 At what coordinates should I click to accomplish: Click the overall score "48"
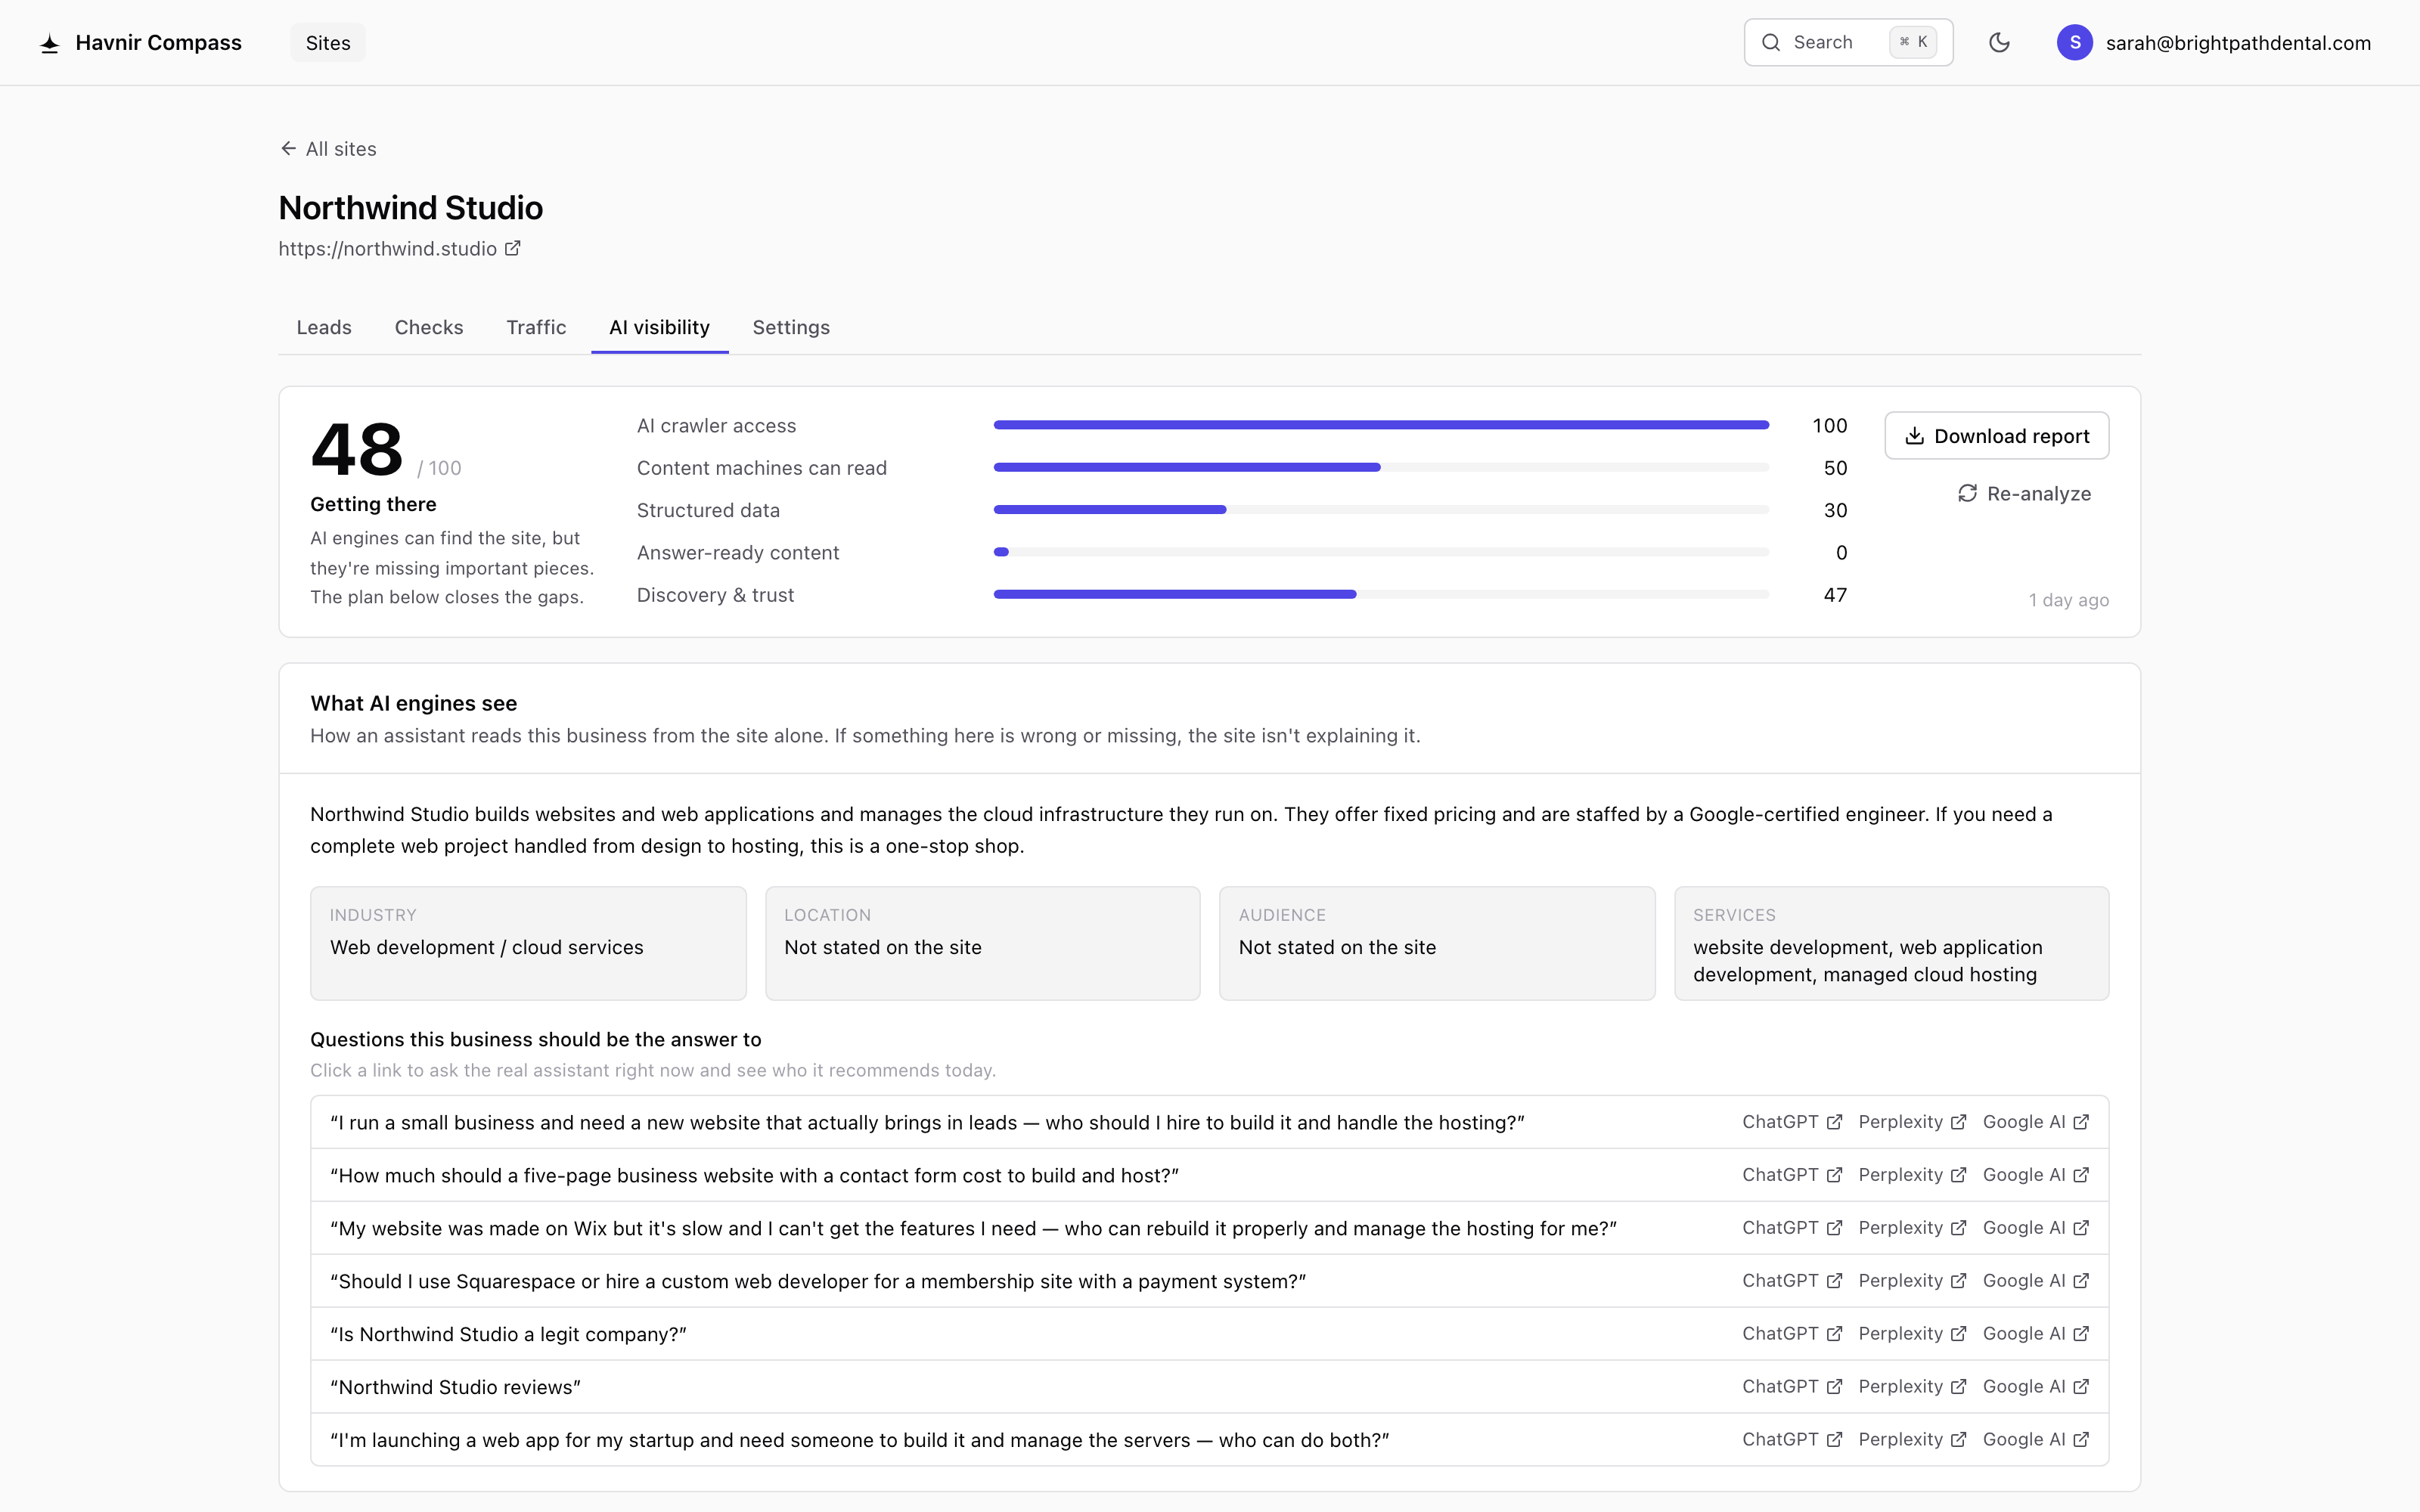[357, 450]
